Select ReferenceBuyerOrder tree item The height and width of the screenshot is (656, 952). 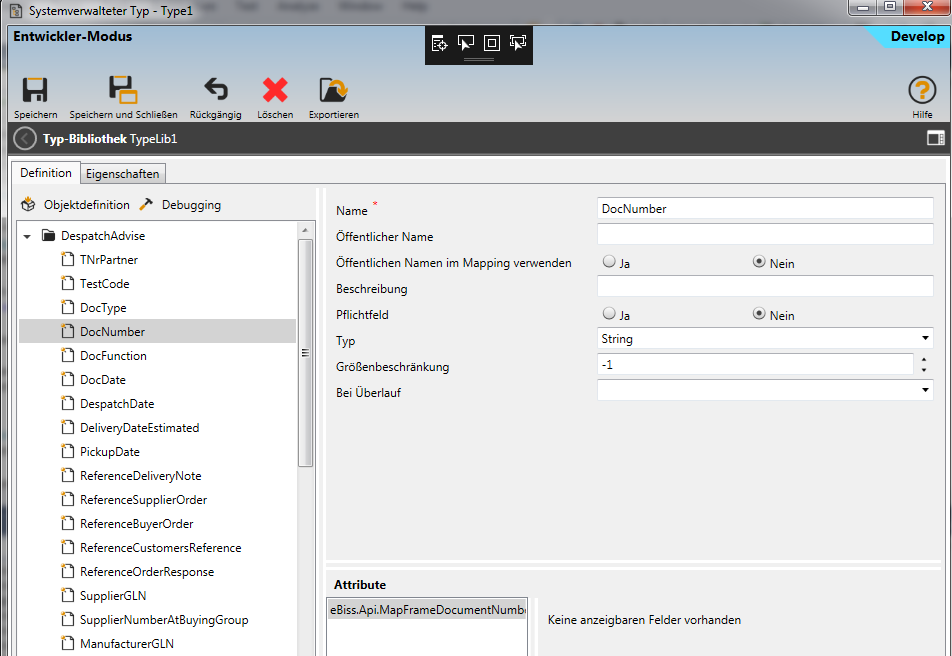pos(137,524)
